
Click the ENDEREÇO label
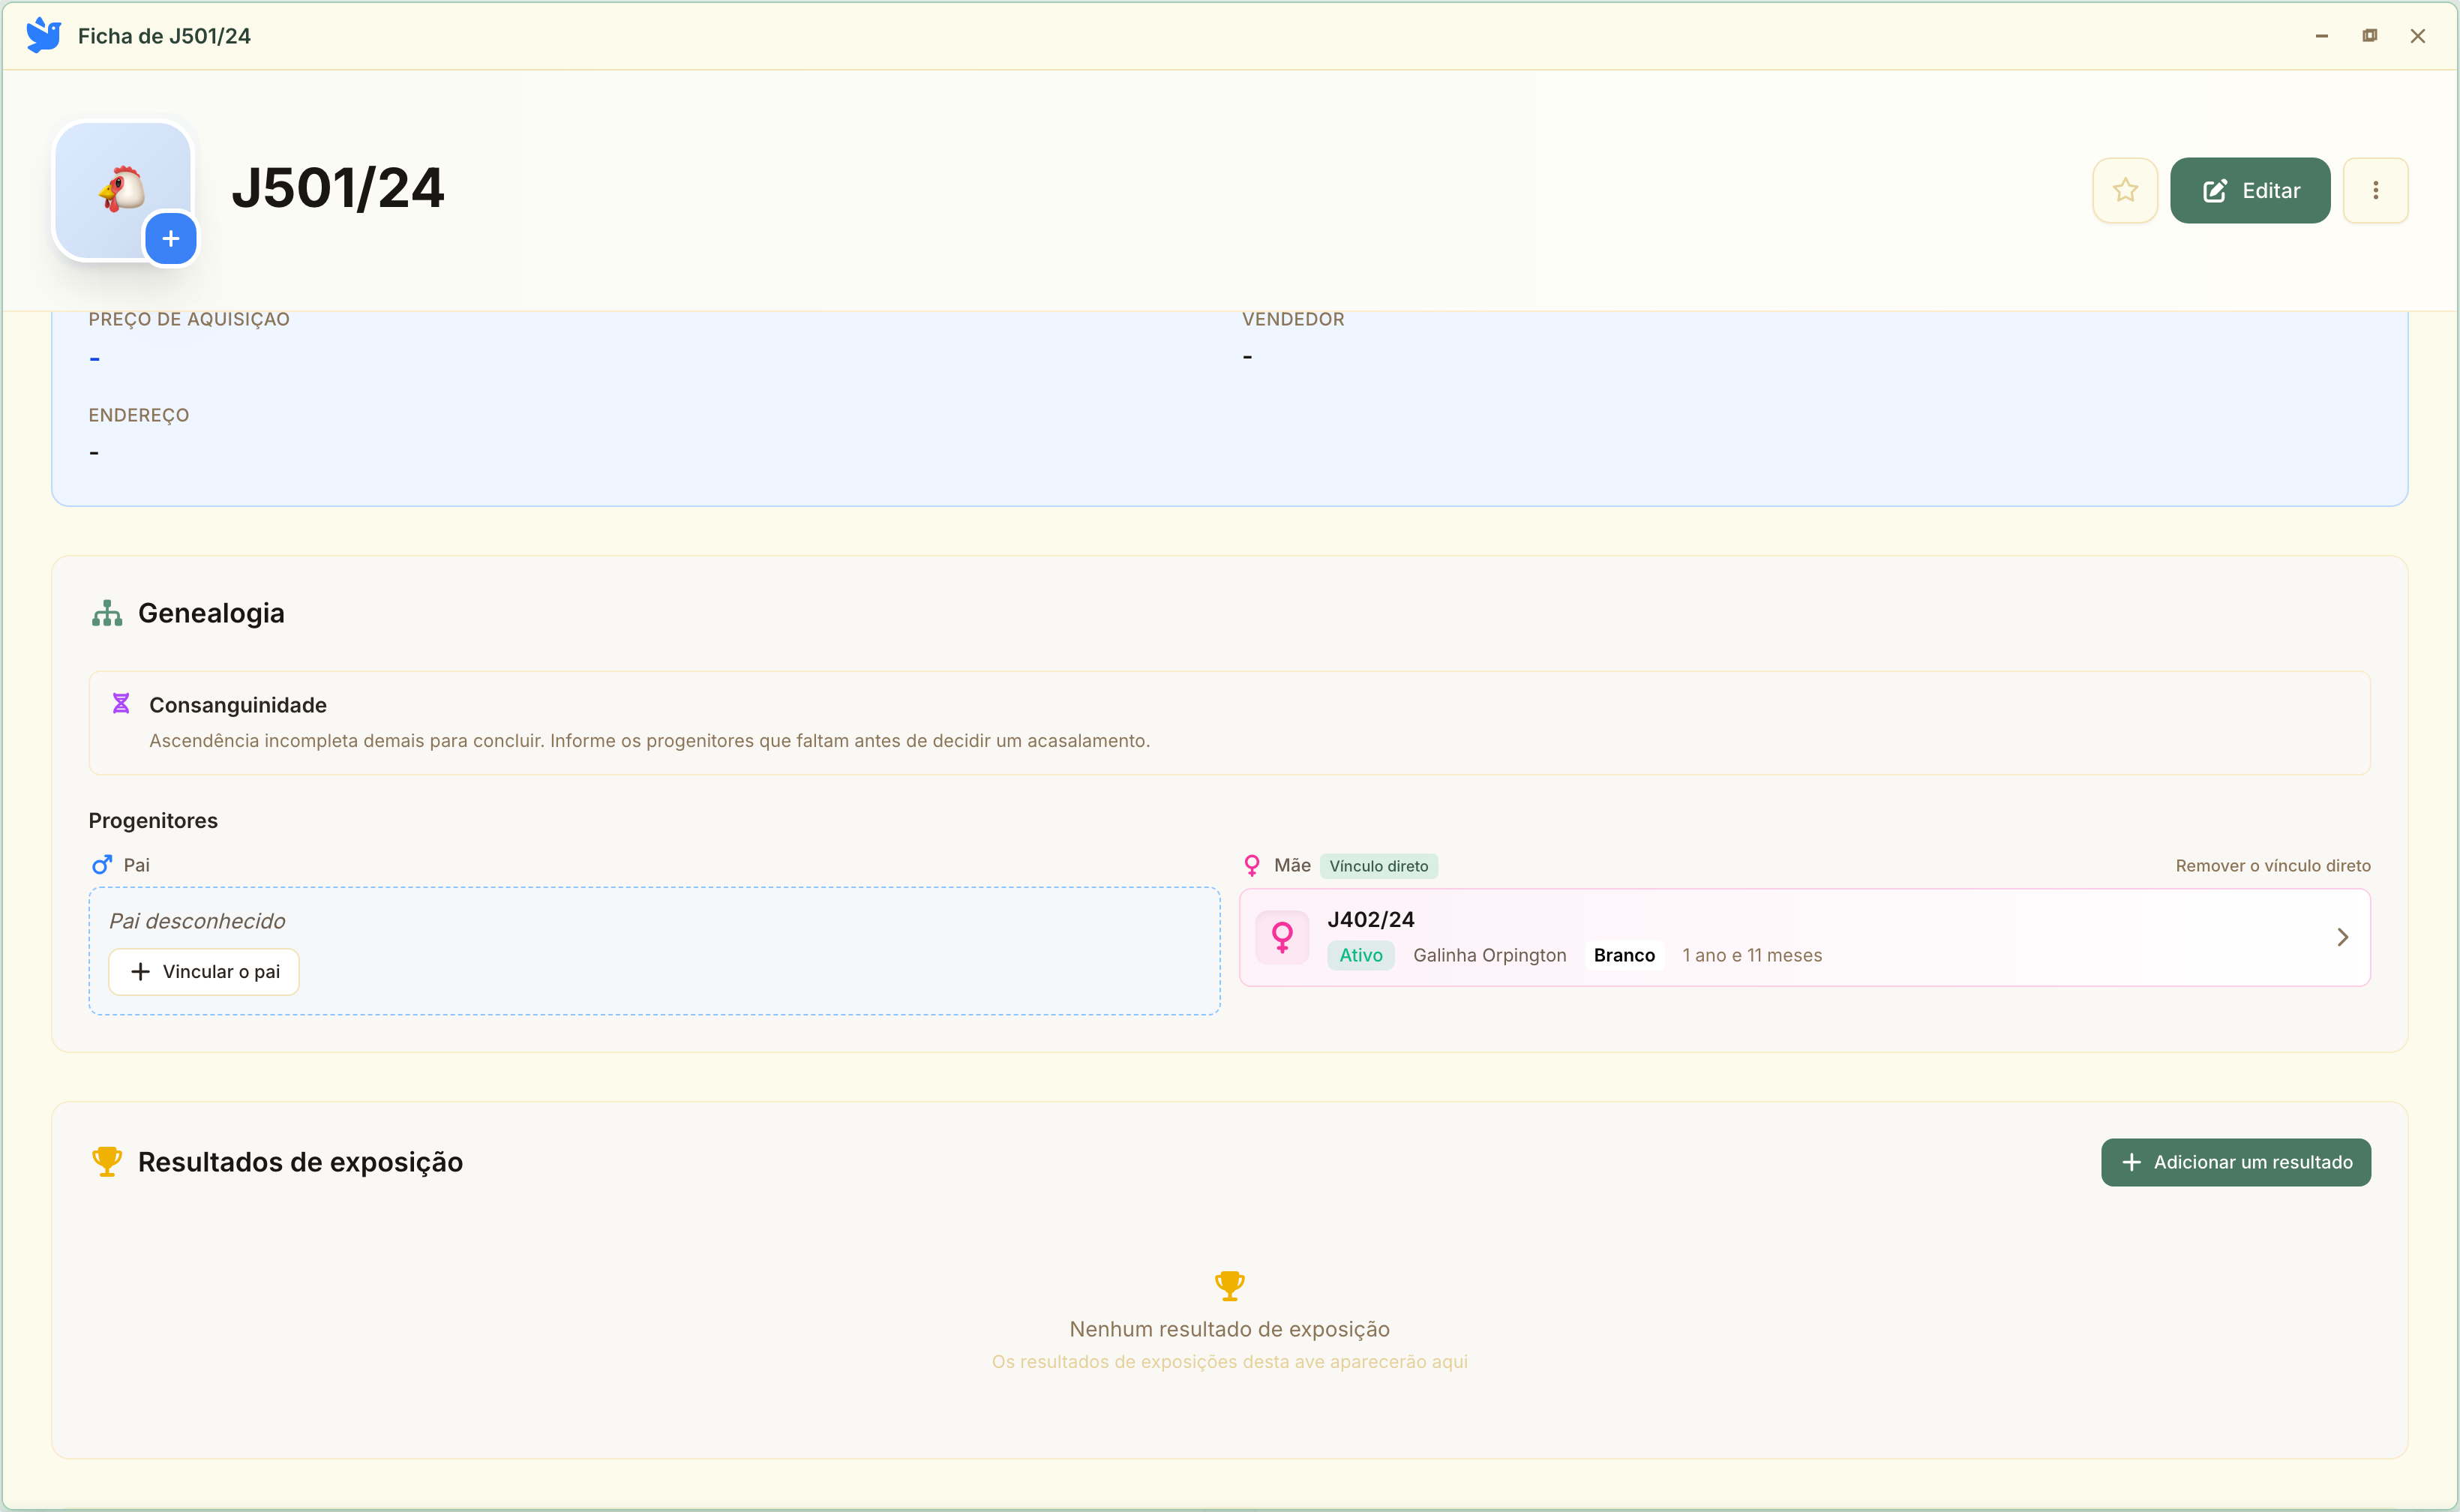(139, 415)
